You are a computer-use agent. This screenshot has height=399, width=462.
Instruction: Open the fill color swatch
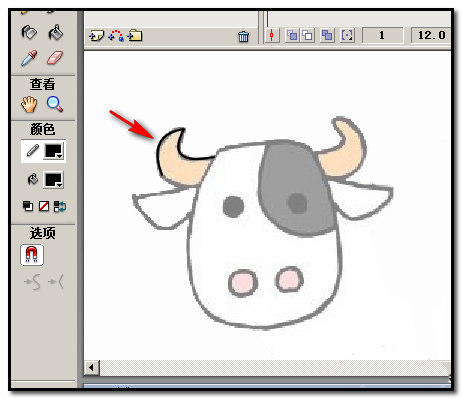pos(53,180)
